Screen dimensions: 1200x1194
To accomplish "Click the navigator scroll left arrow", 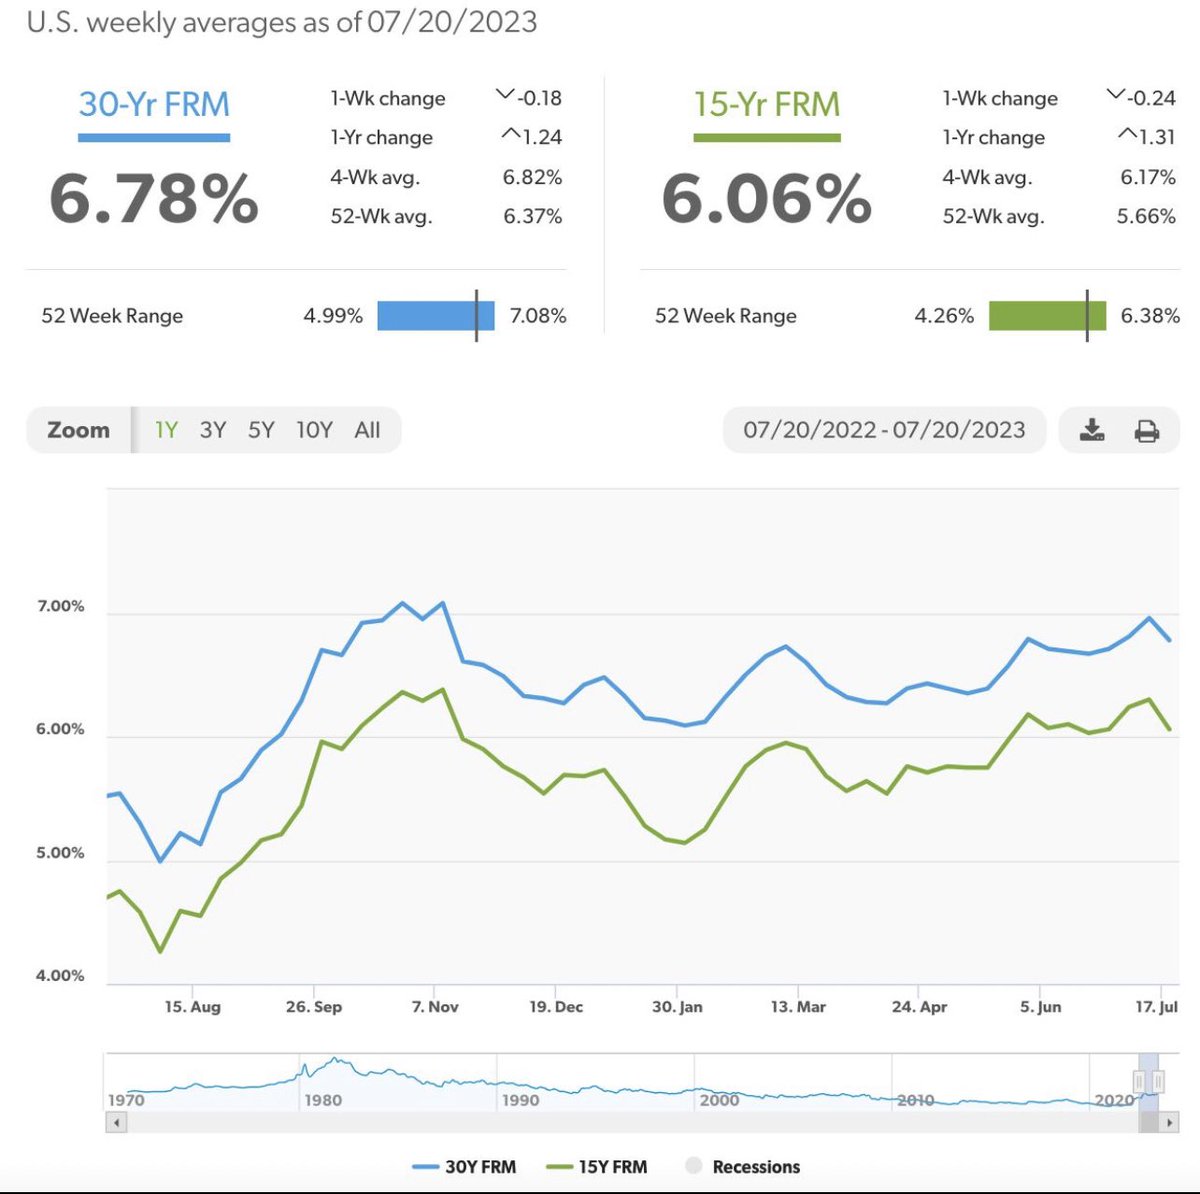I will (117, 1122).
